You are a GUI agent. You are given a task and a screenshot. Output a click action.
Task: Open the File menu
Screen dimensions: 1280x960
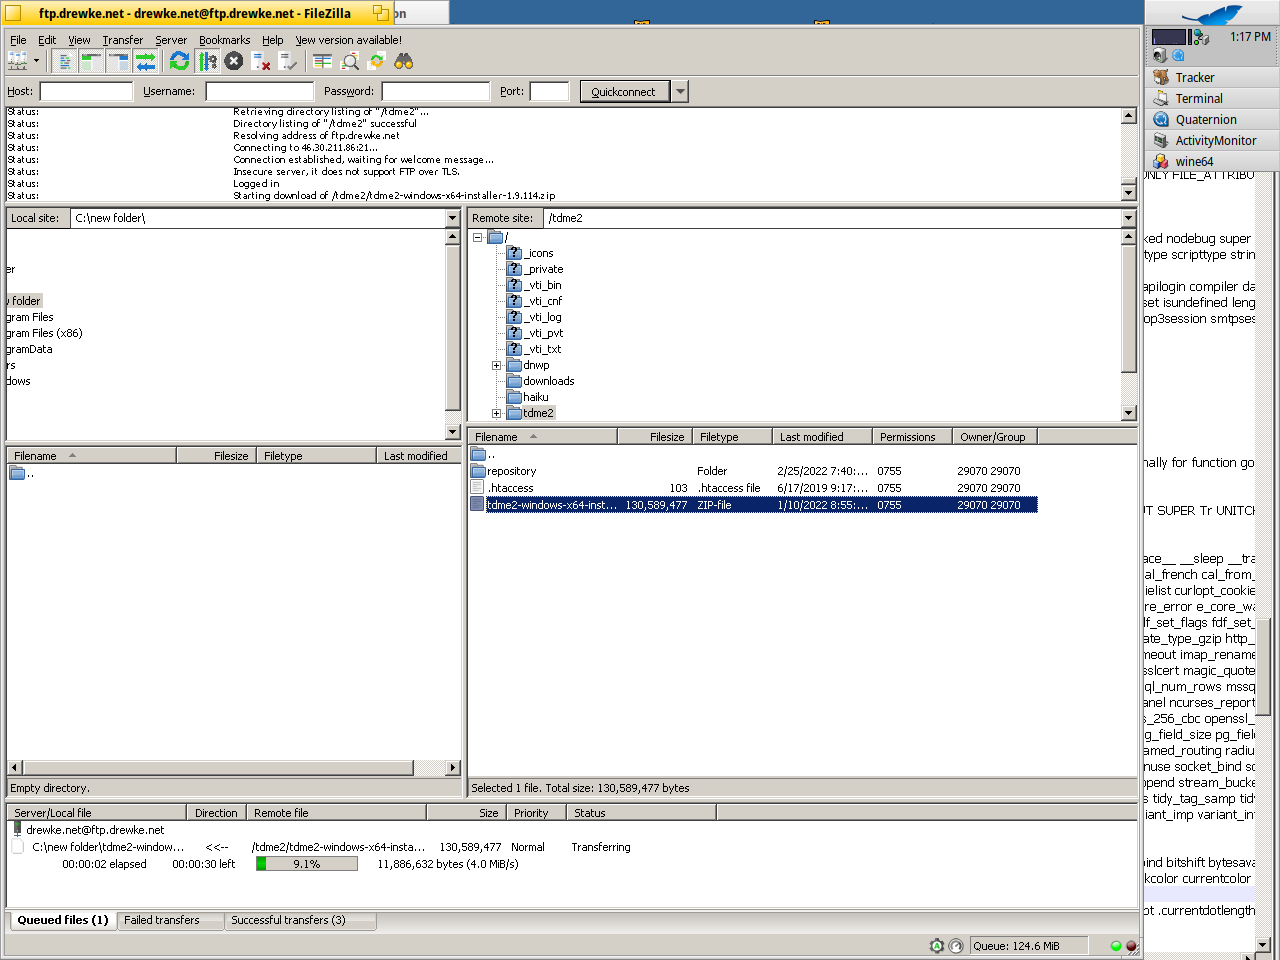18,40
